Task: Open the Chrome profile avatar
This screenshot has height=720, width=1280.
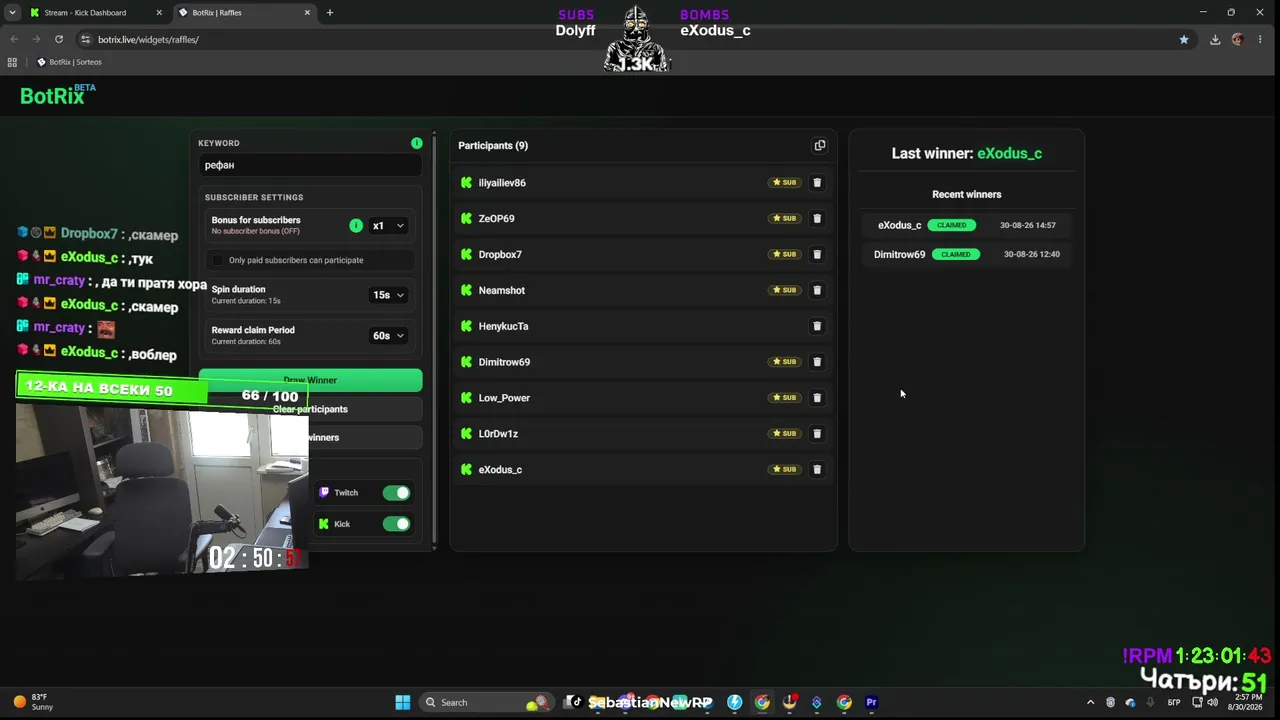Action: 1237,40
